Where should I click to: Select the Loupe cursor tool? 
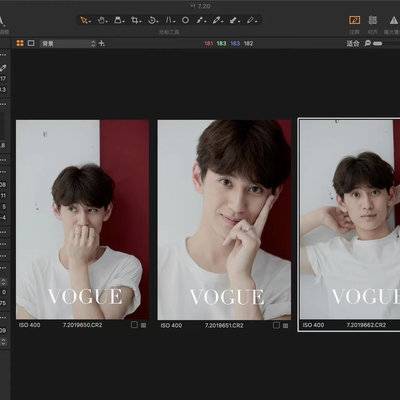(118, 20)
